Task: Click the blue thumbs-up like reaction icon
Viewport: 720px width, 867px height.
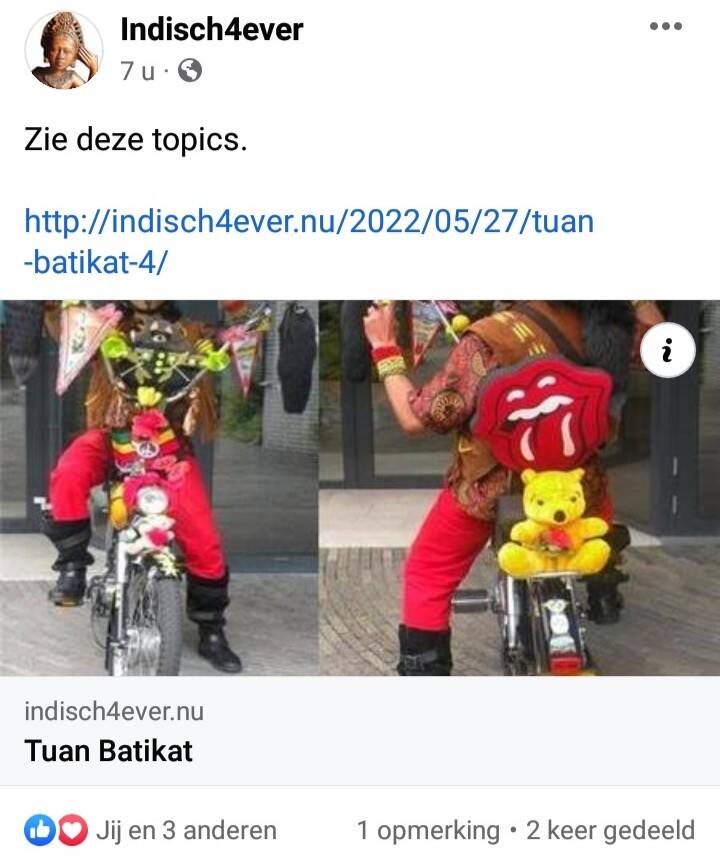Action: [x=39, y=830]
